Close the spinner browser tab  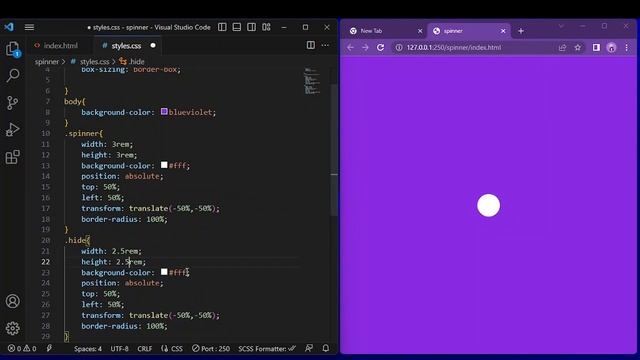pyautogui.click(x=503, y=31)
